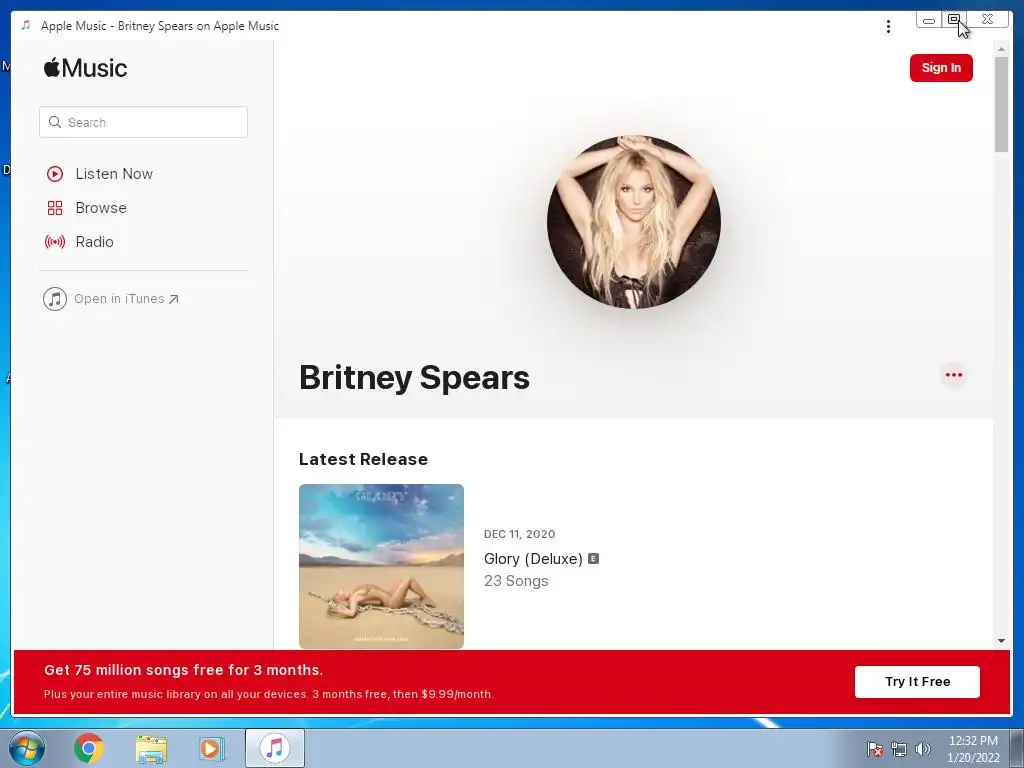Click the 23 Songs text
This screenshot has width=1024, height=768.
(516, 581)
